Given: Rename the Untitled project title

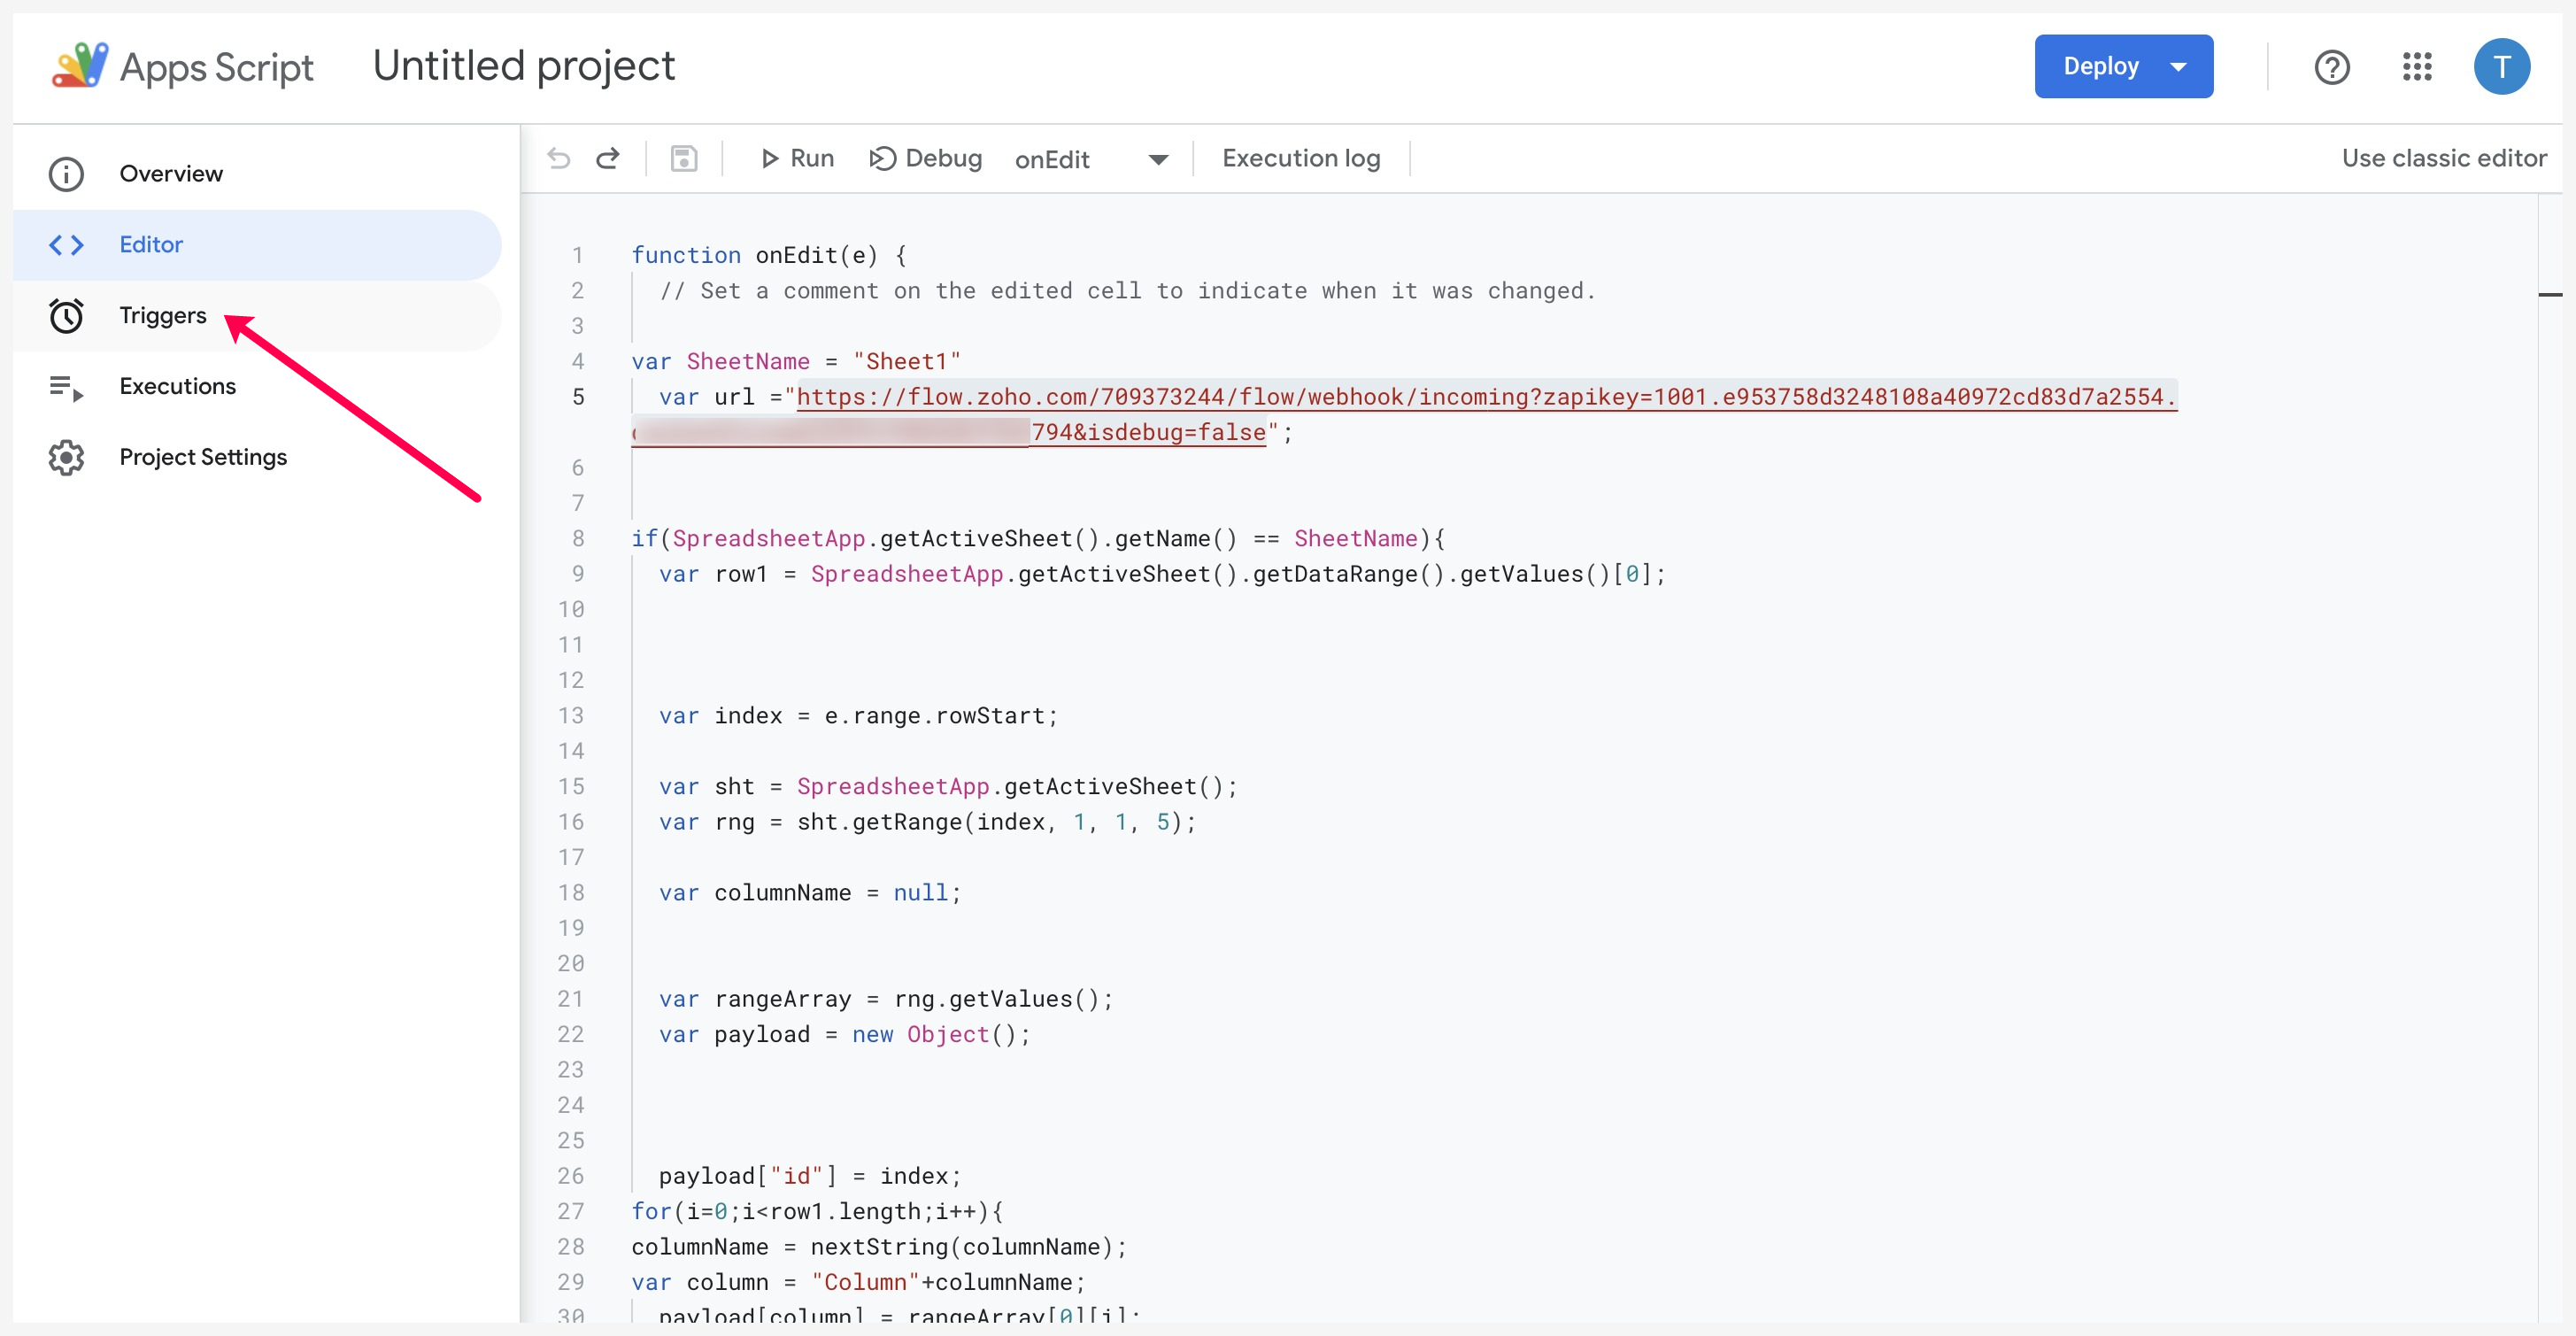Looking at the screenshot, I should 523,66.
